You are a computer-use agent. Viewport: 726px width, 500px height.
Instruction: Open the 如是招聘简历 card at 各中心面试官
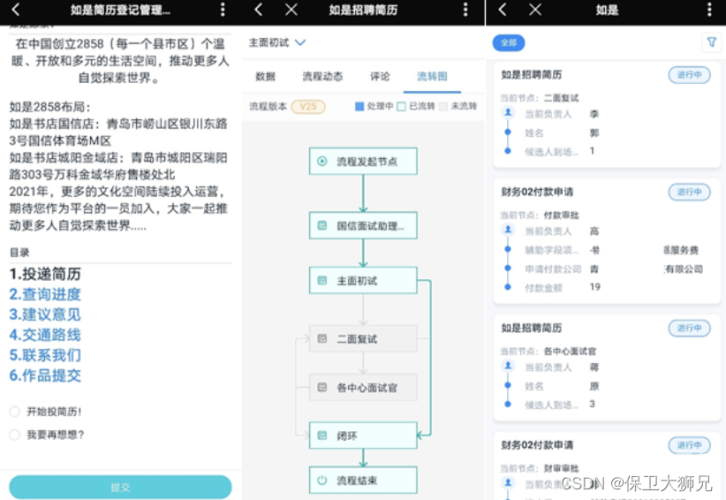pos(607,368)
